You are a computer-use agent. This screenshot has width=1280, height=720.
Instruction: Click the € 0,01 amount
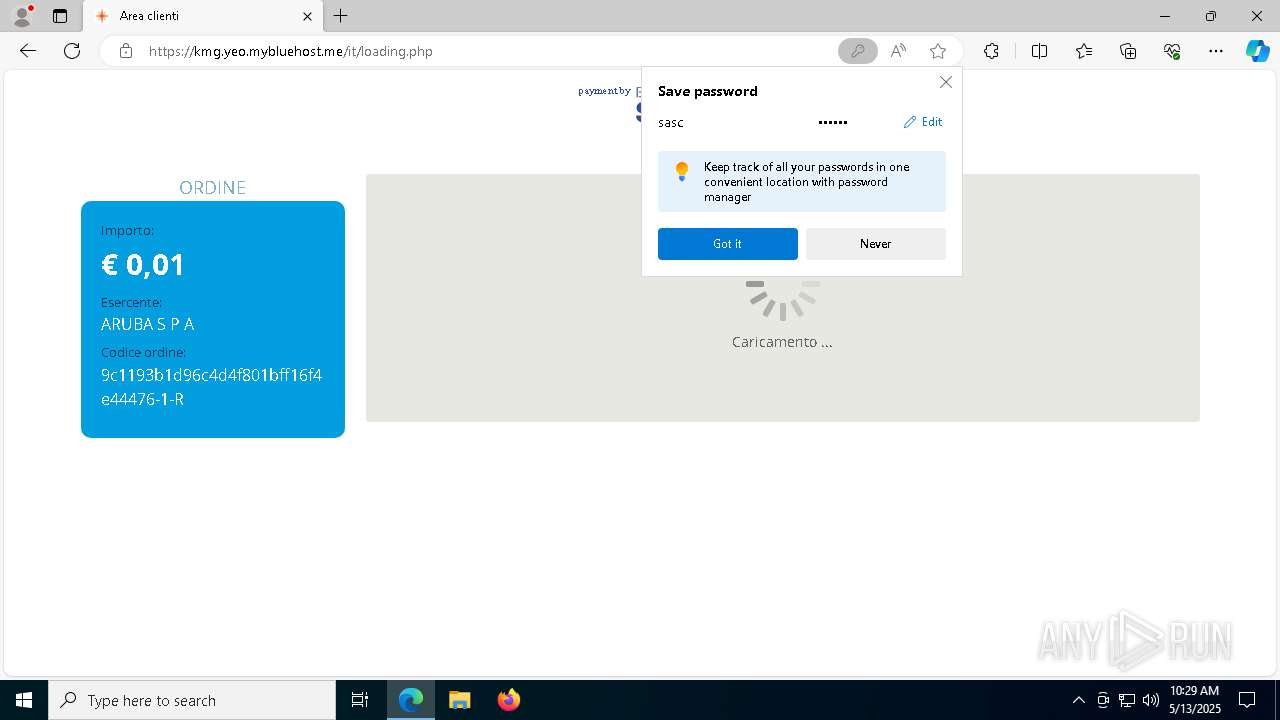click(143, 265)
